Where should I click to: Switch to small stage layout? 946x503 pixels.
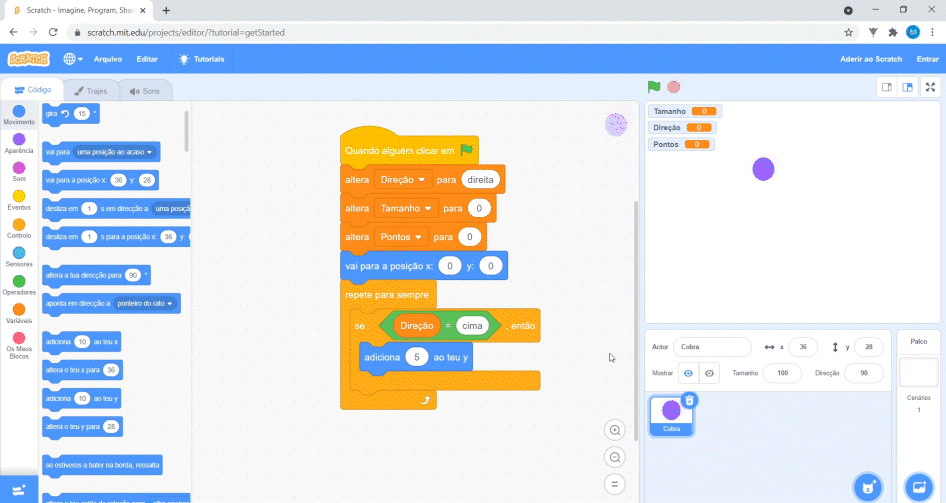[x=886, y=87]
